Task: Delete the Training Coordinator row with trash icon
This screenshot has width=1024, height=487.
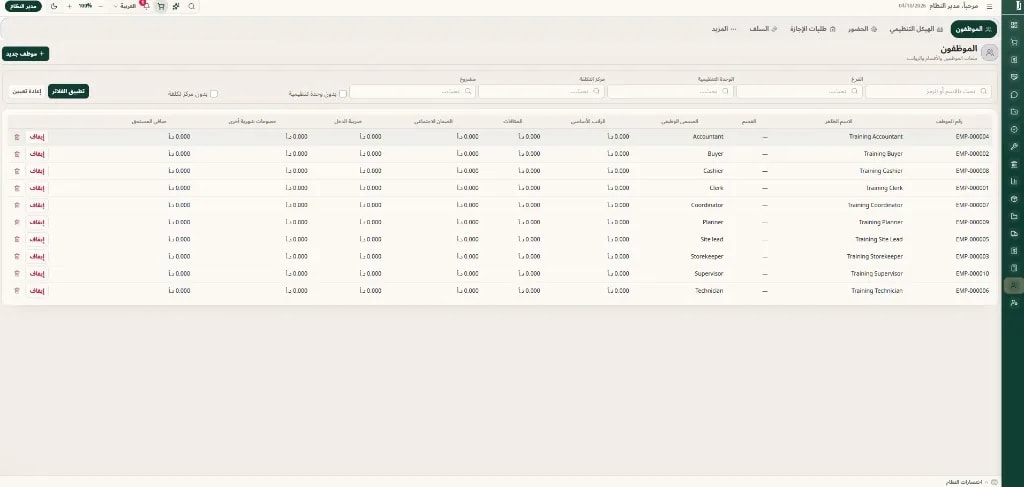Action: [16, 205]
